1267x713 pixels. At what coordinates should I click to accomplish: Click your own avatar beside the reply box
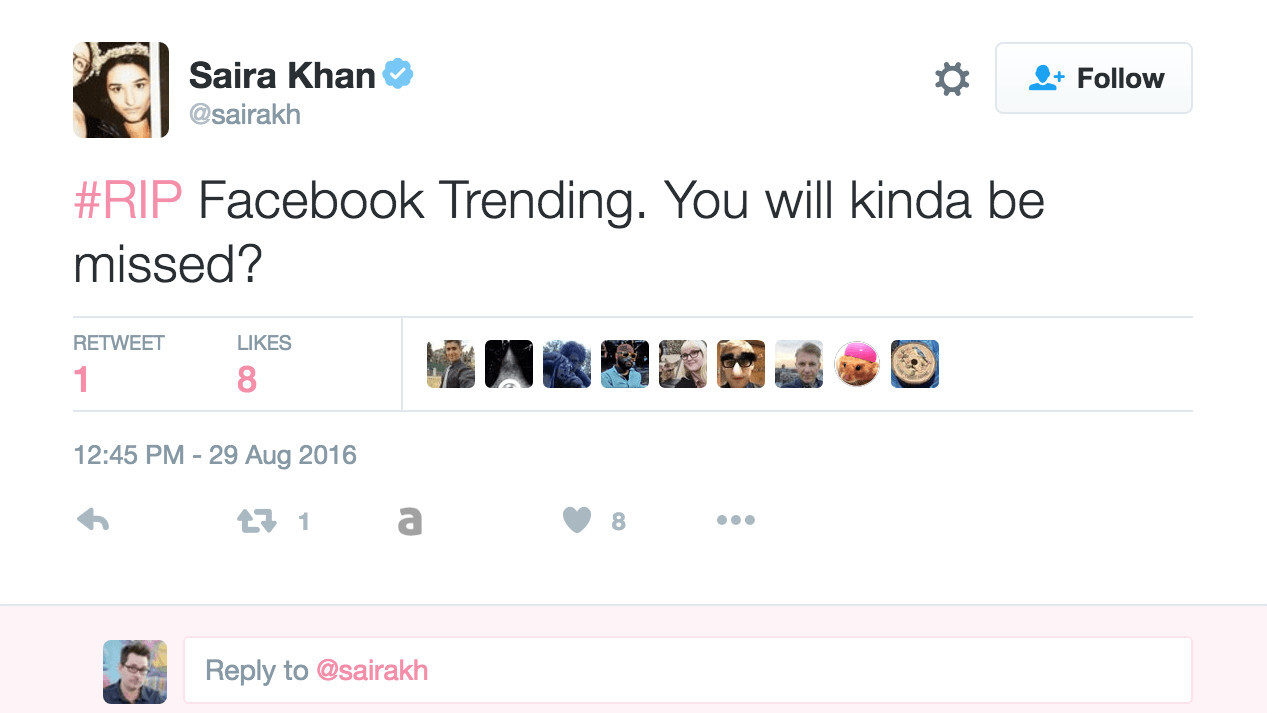pos(135,671)
